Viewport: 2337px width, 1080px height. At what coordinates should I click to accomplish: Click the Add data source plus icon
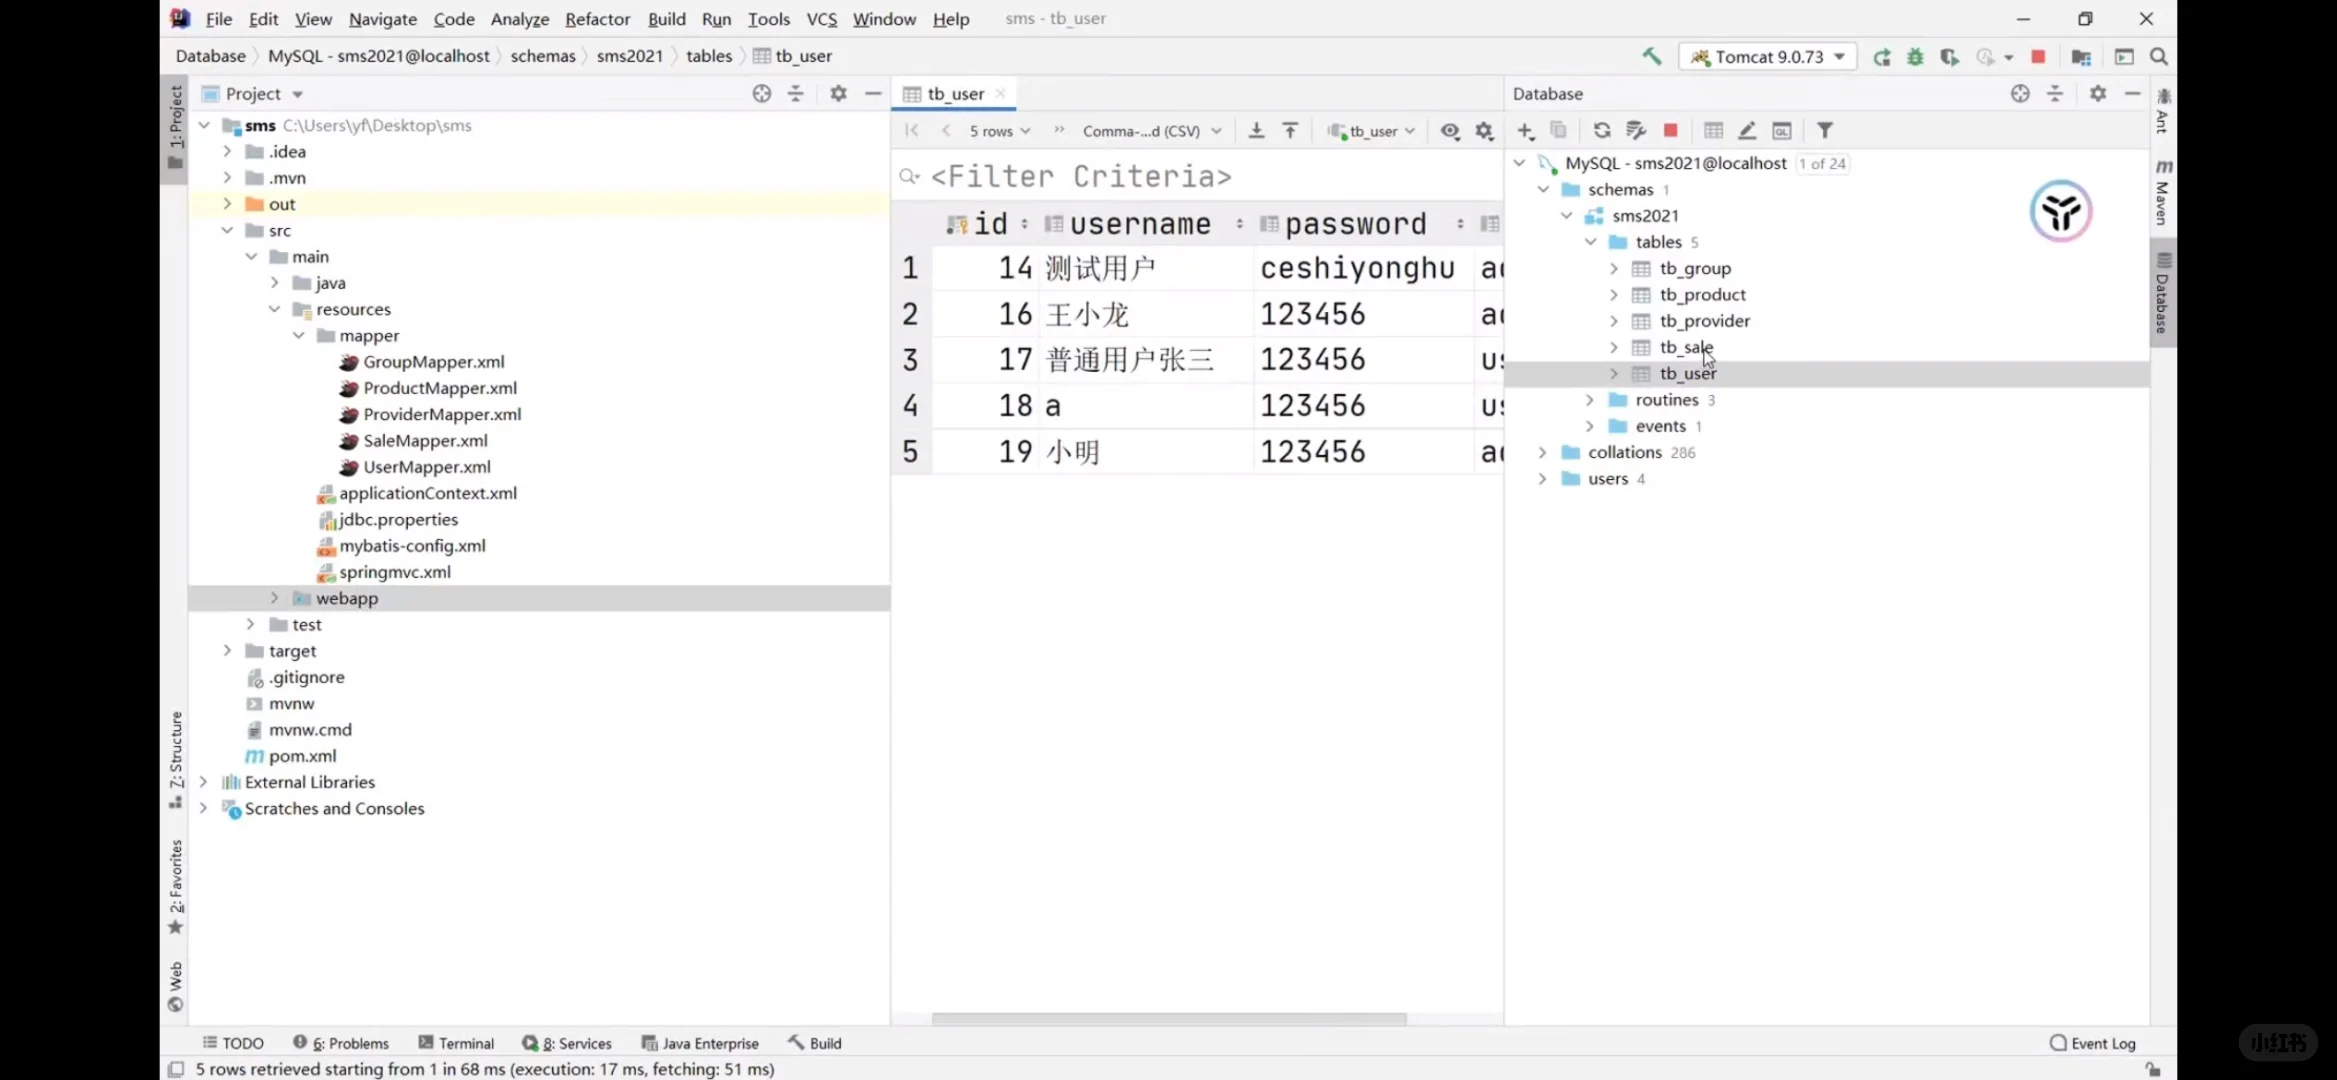pos(1525,131)
